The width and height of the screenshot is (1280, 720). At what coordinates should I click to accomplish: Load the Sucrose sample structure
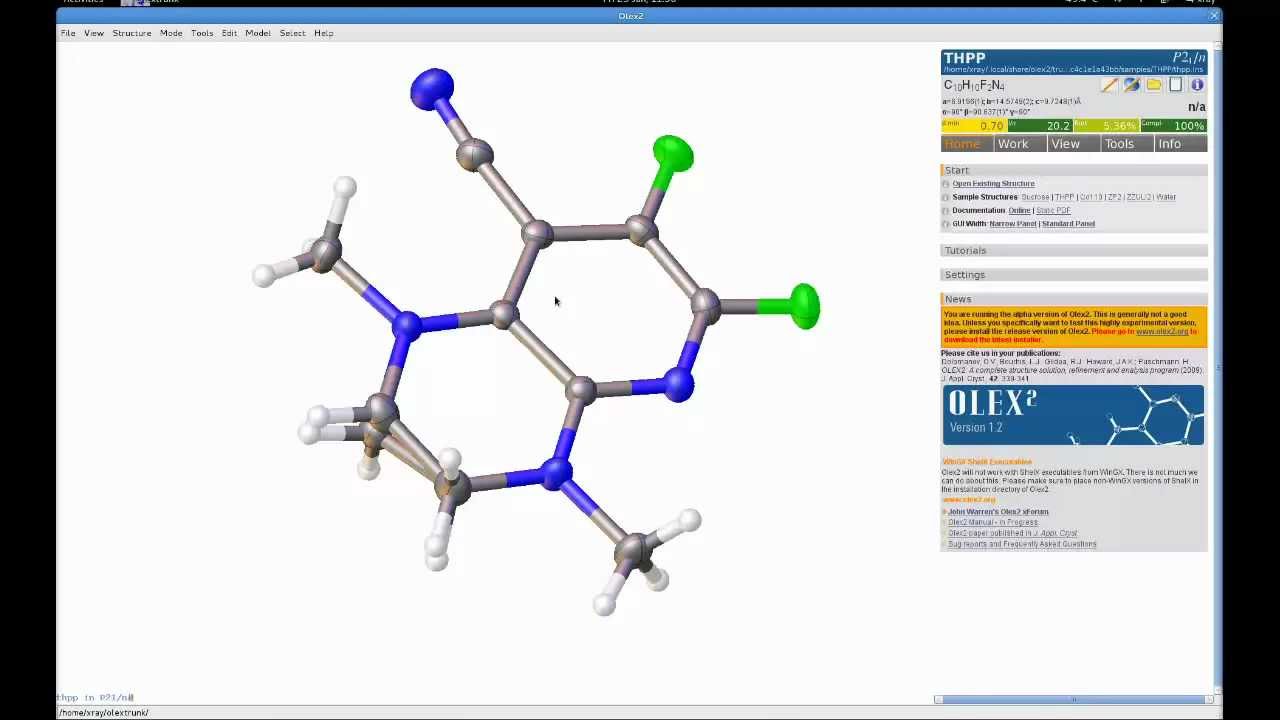1035,197
